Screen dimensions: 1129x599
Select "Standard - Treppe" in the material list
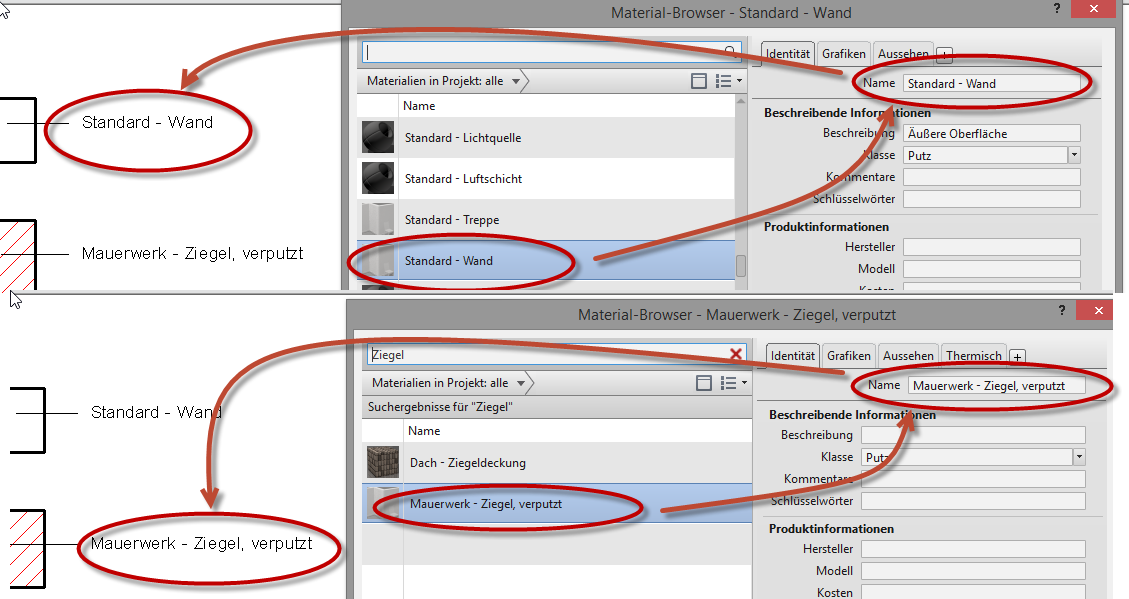(x=546, y=220)
